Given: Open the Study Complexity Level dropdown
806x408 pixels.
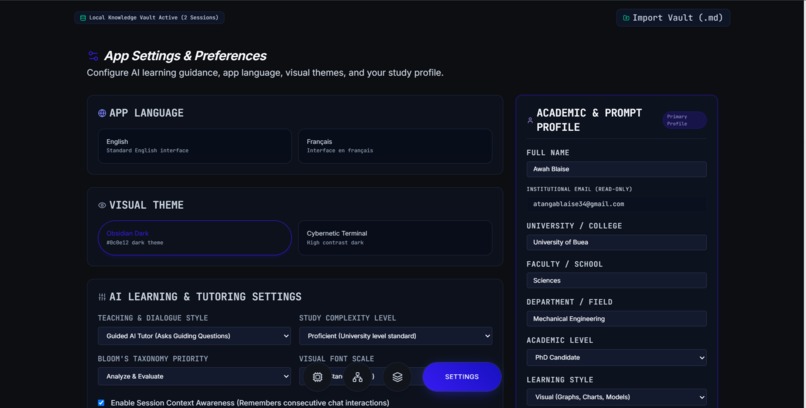Looking at the screenshot, I should point(395,336).
